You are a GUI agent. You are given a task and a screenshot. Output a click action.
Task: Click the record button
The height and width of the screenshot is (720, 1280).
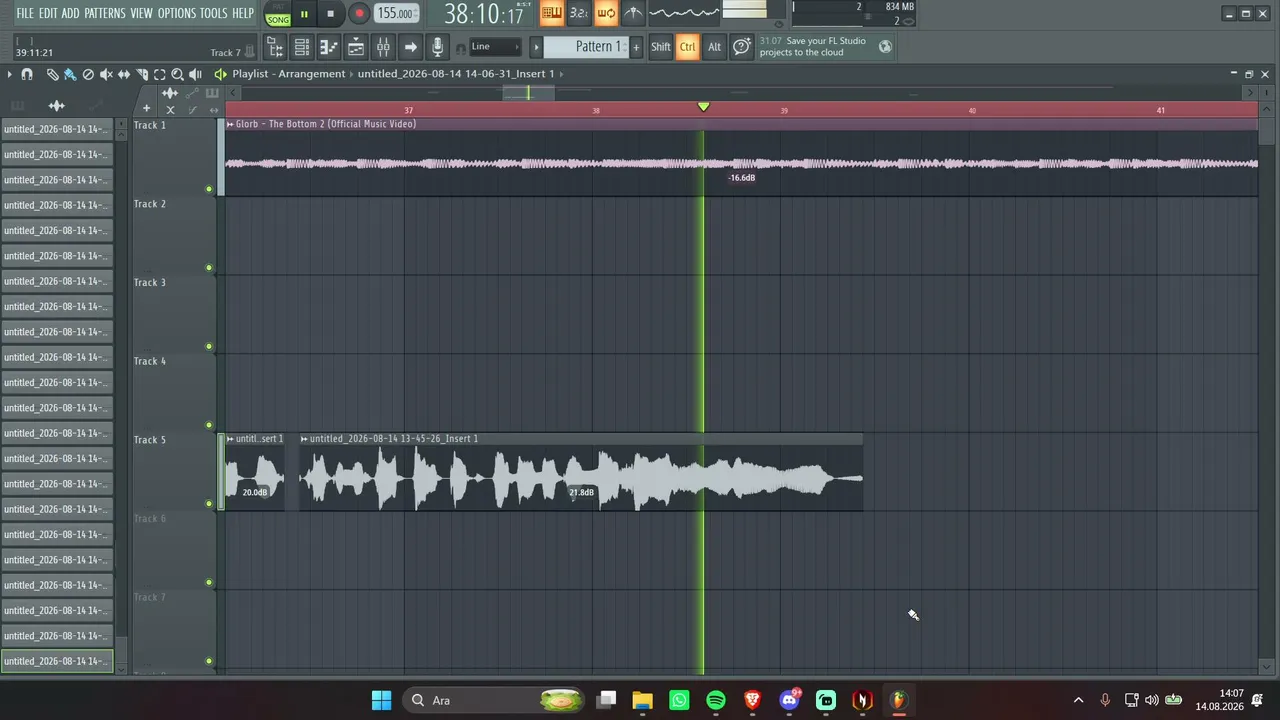pyautogui.click(x=359, y=14)
